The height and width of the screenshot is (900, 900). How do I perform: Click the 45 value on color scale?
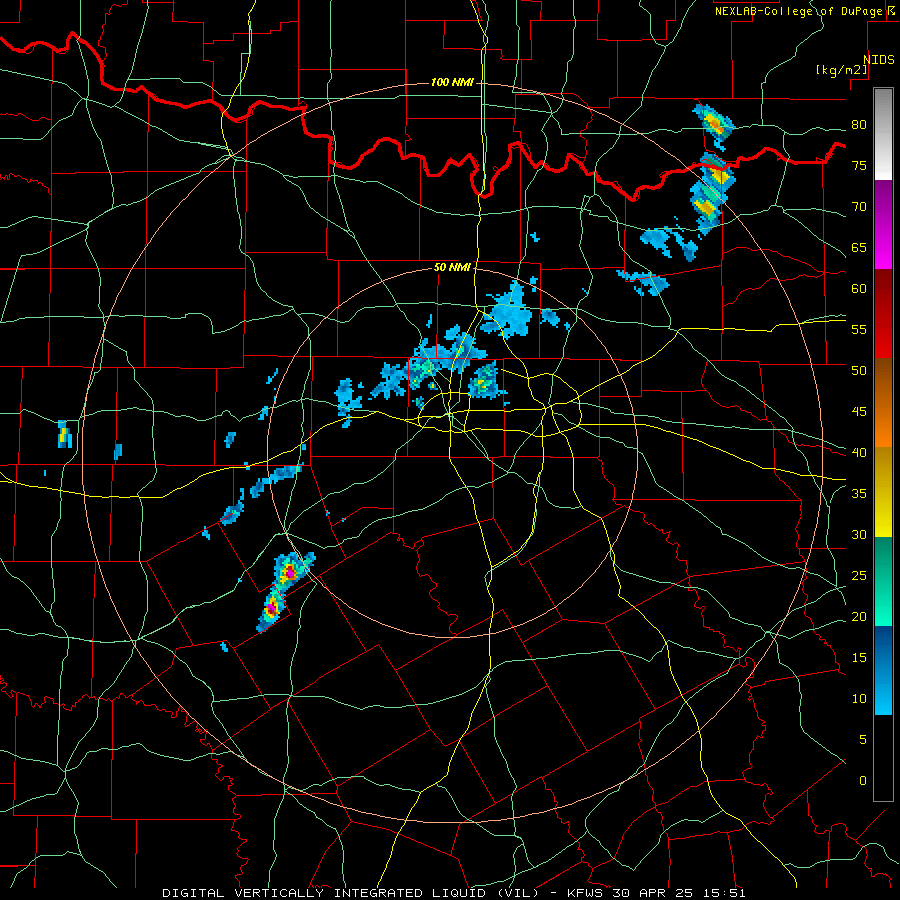(x=859, y=412)
